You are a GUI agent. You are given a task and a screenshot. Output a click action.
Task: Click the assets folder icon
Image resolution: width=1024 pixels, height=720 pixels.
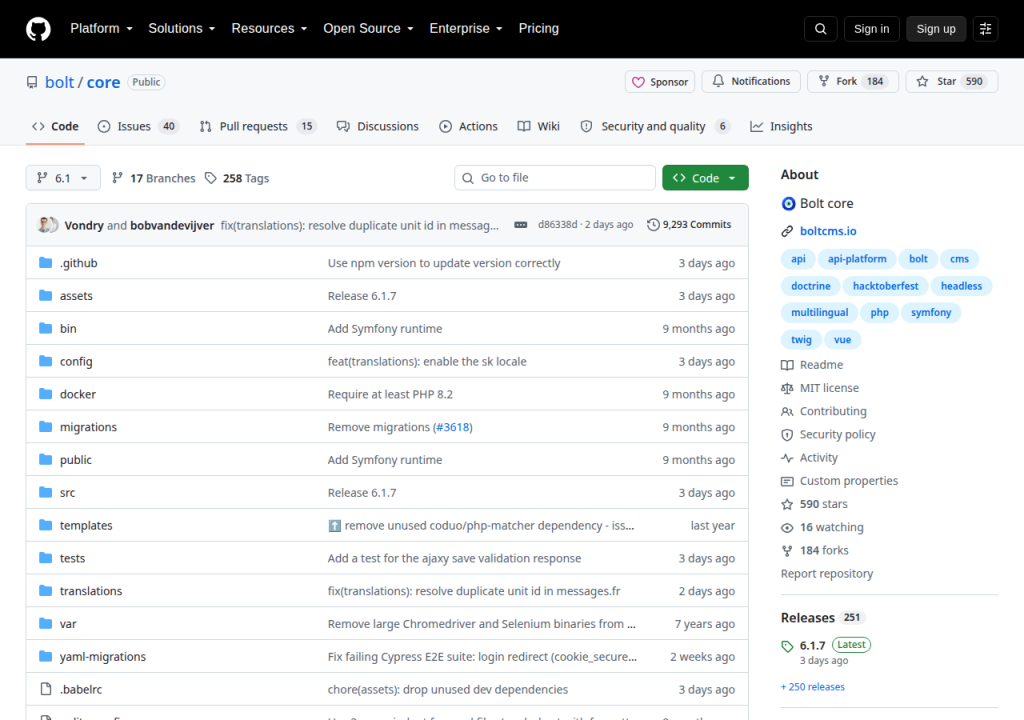point(46,295)
